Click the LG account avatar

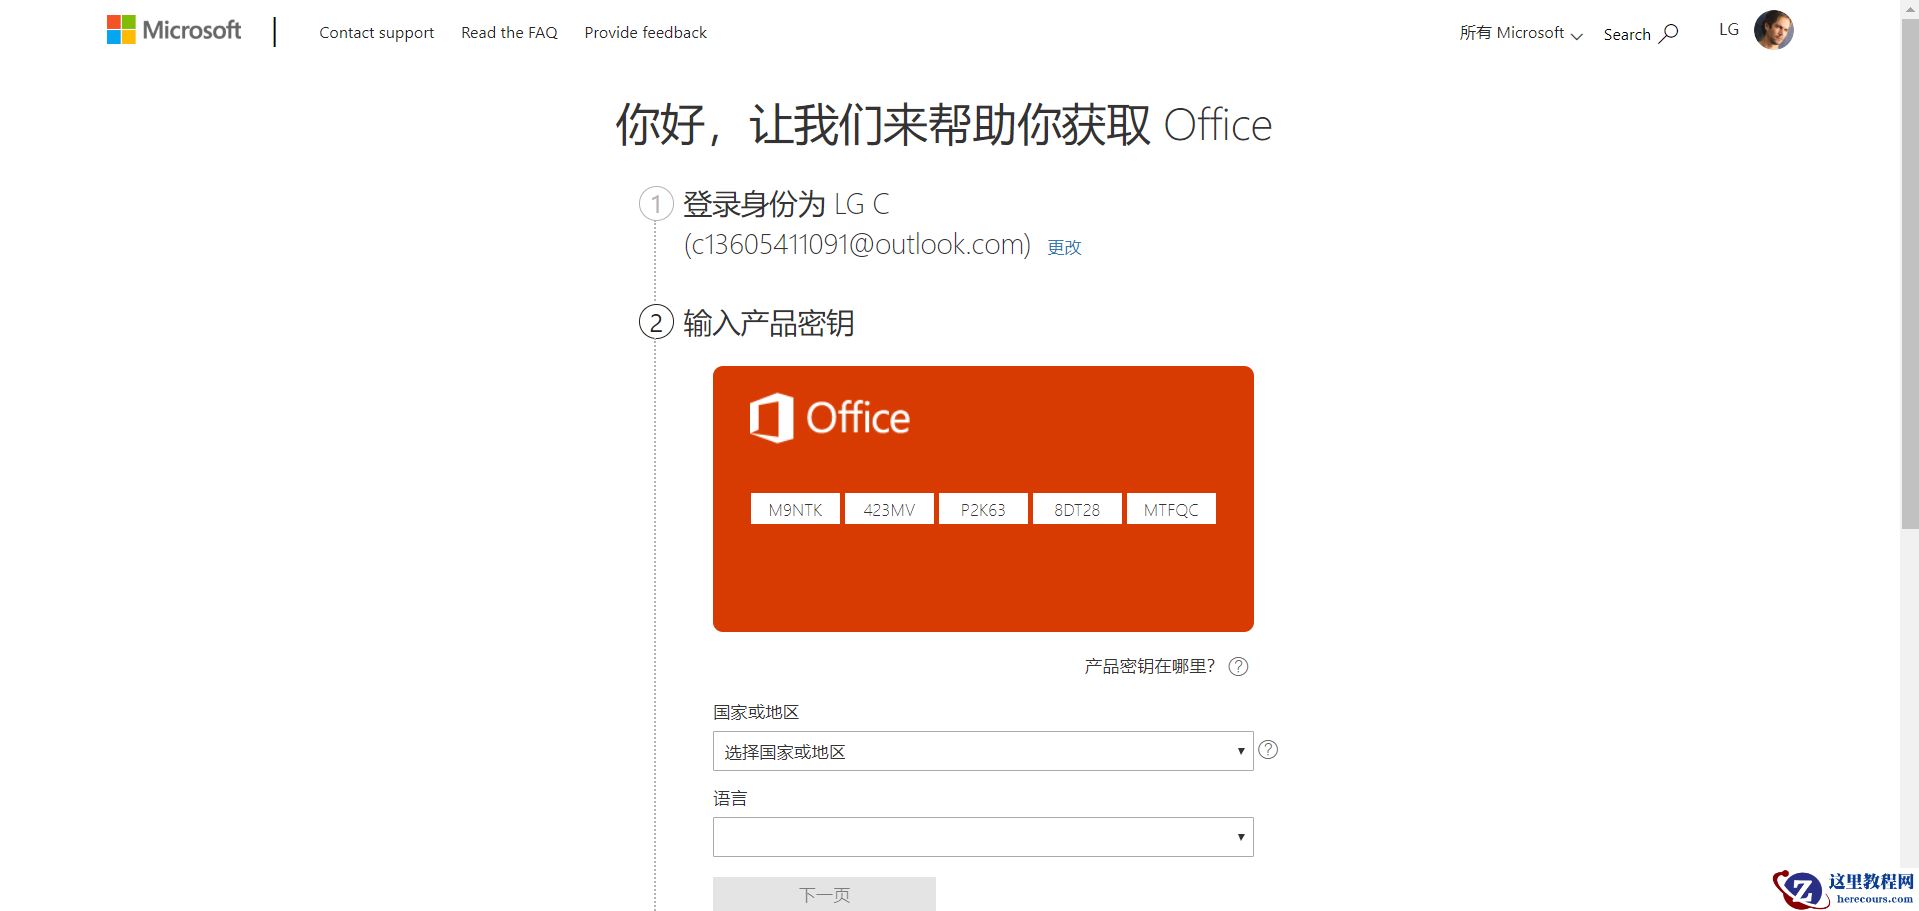tap(1773, 29)
